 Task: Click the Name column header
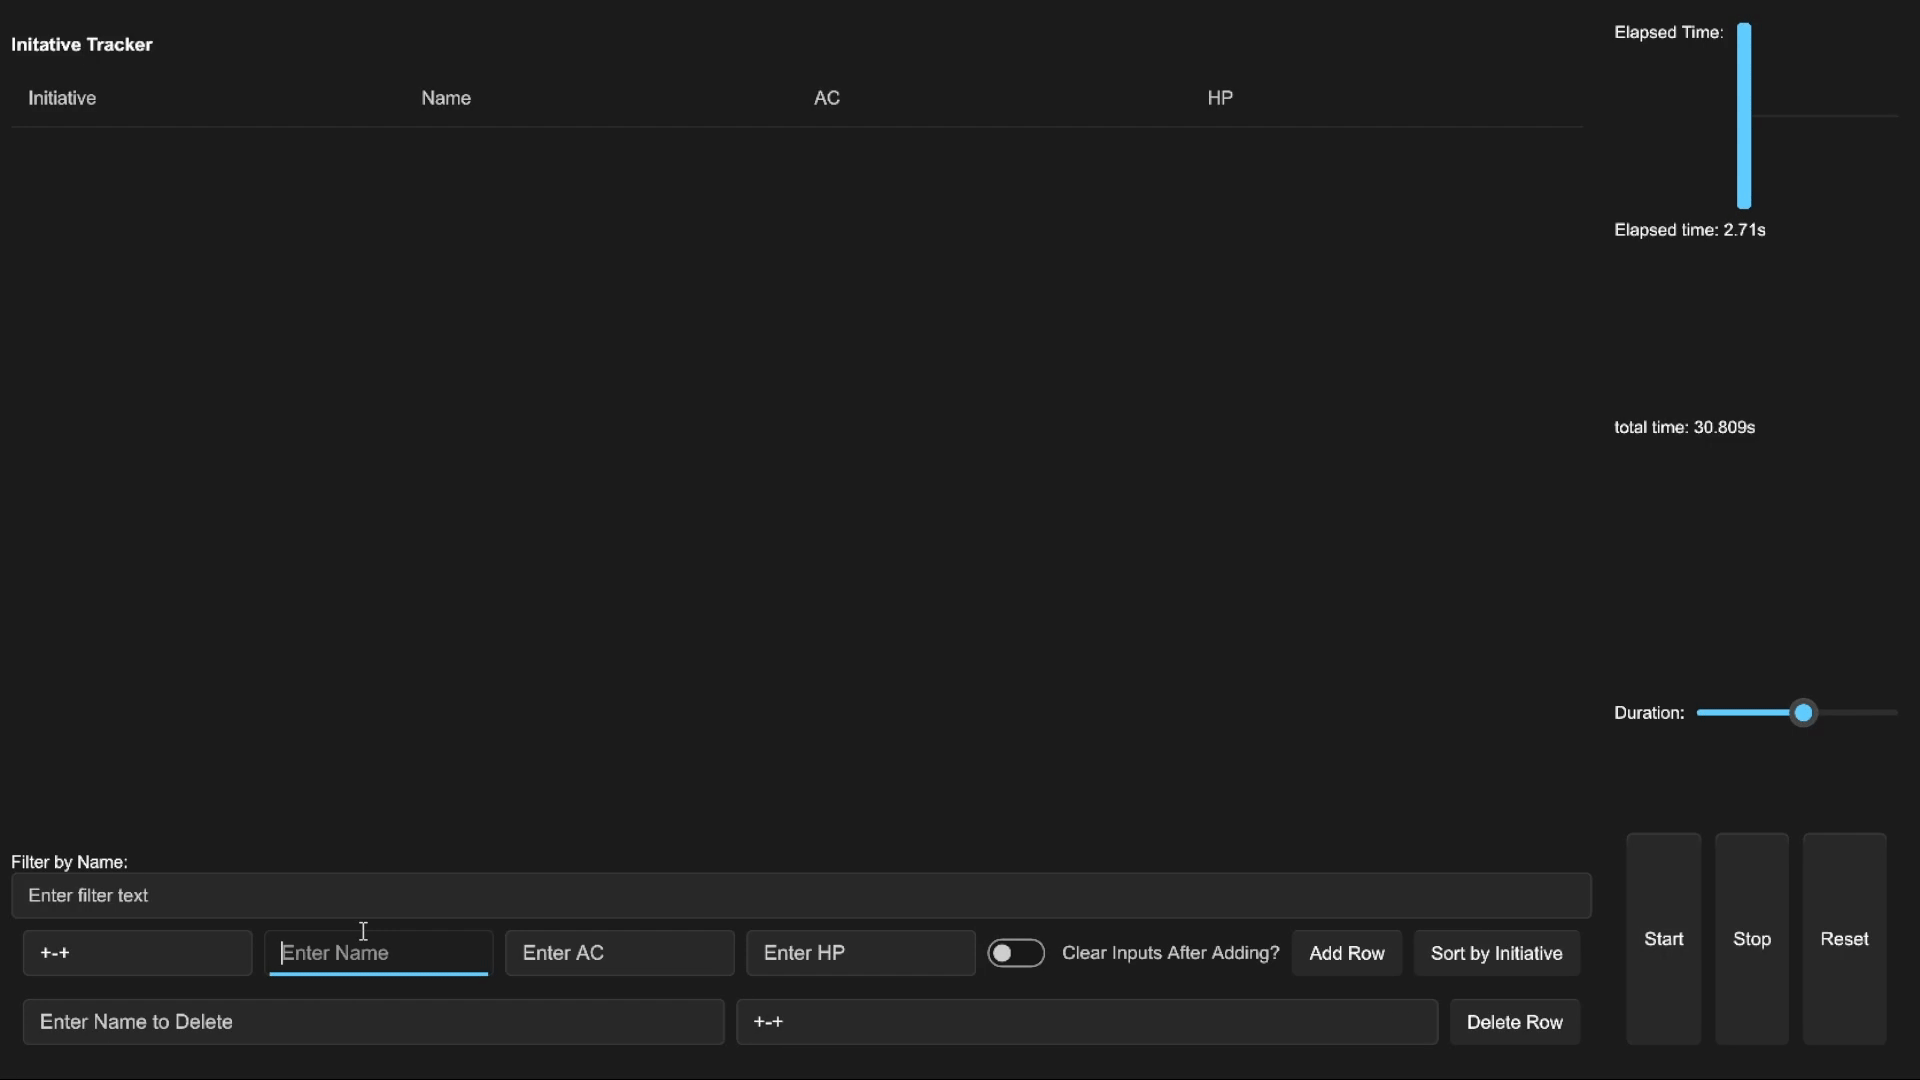point(446,98)
